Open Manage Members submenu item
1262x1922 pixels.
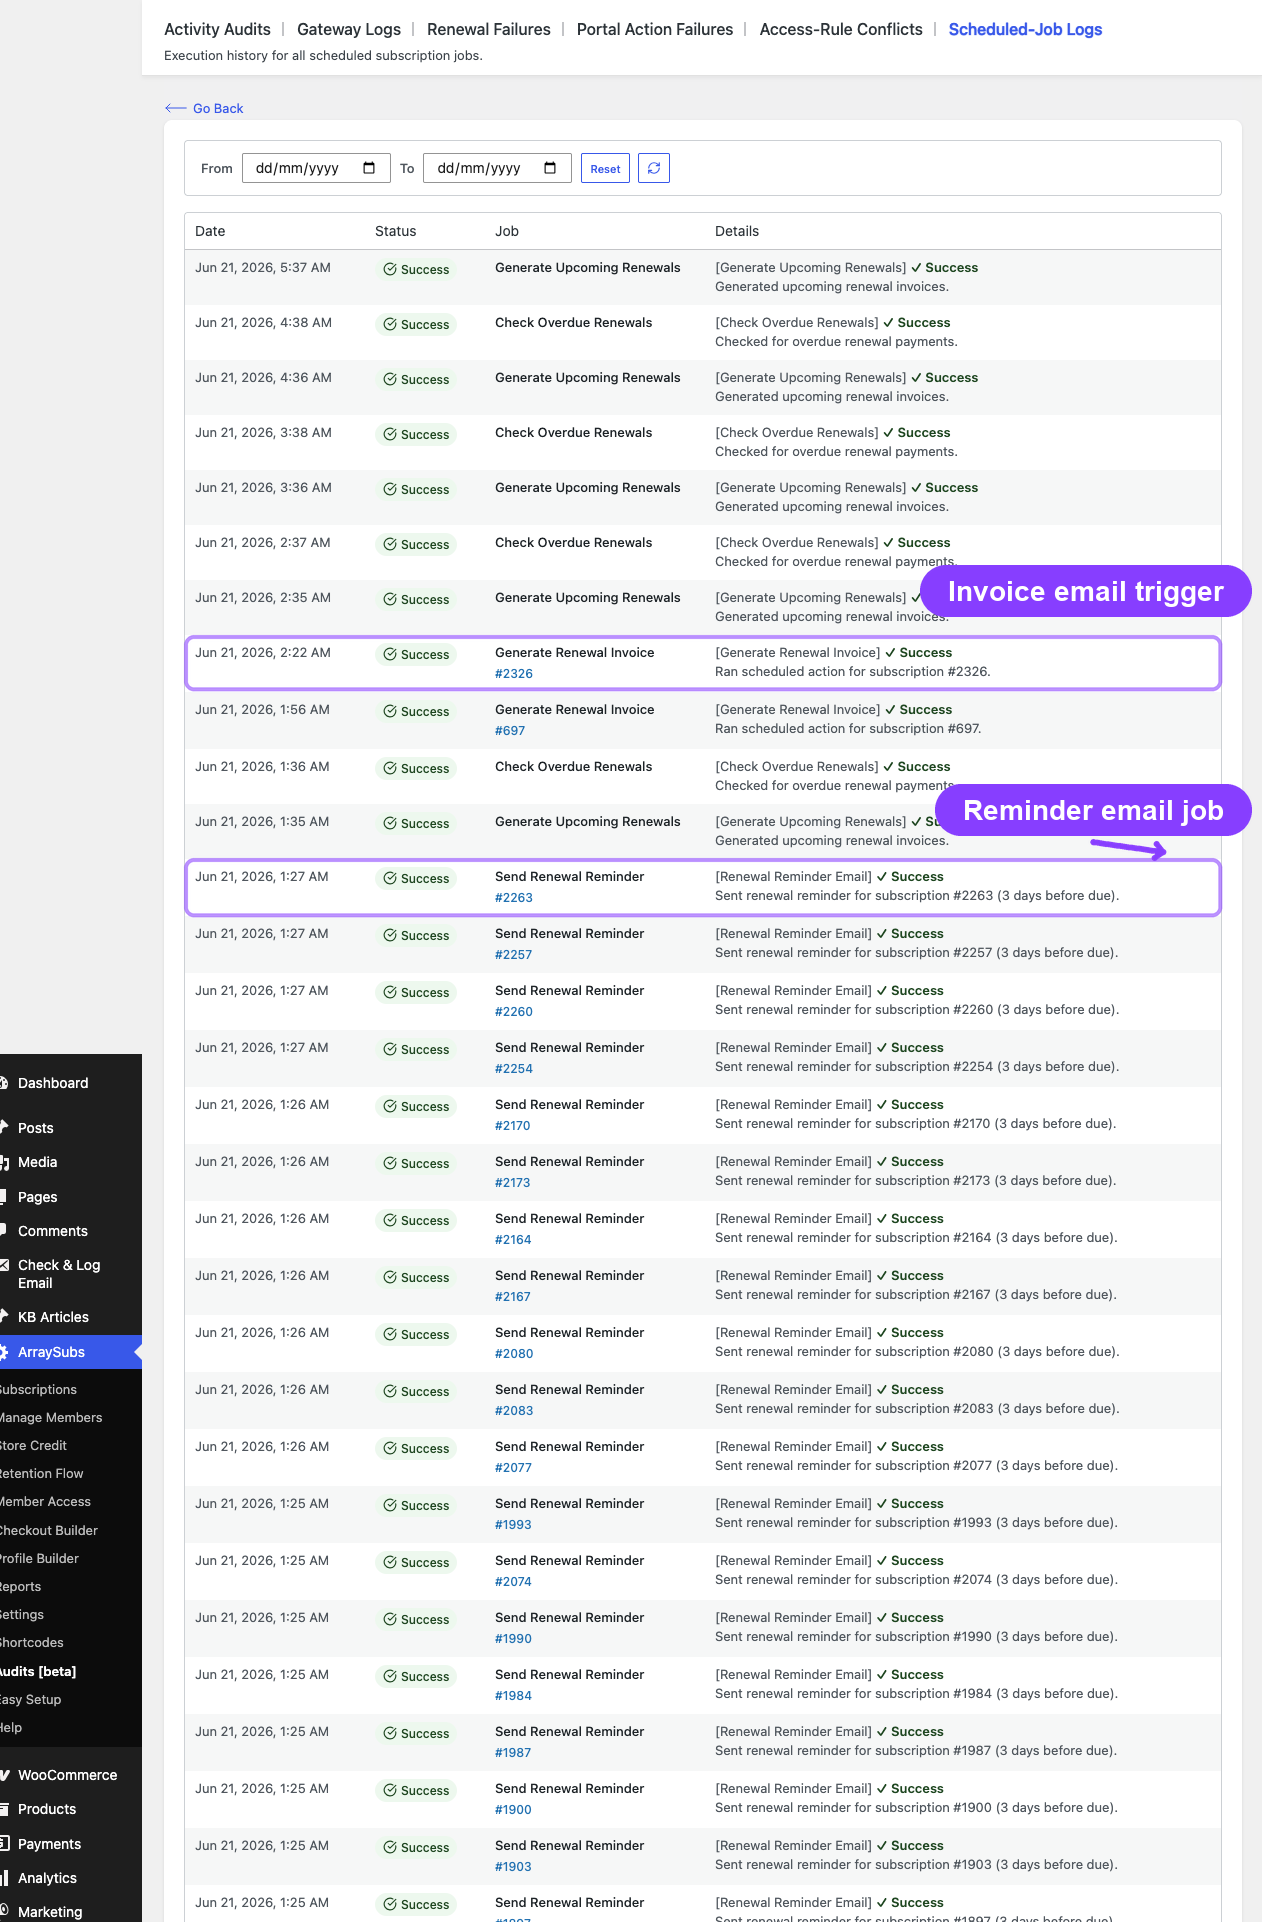point(51,1417)
